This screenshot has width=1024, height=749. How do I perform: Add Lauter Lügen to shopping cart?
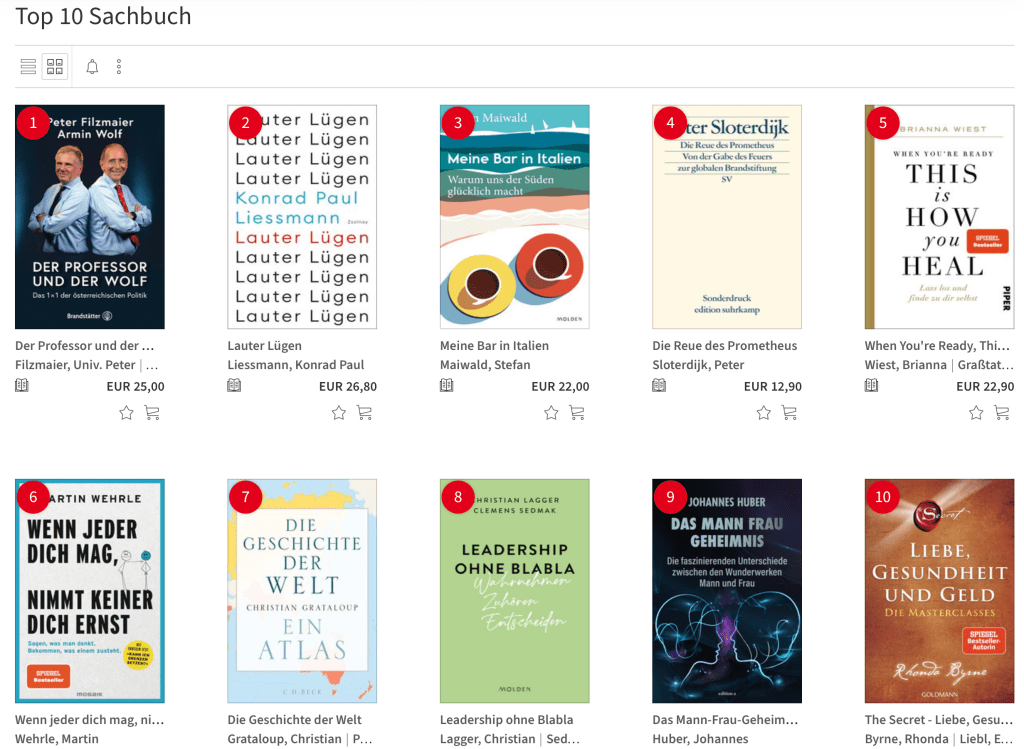tap(364, 413)
